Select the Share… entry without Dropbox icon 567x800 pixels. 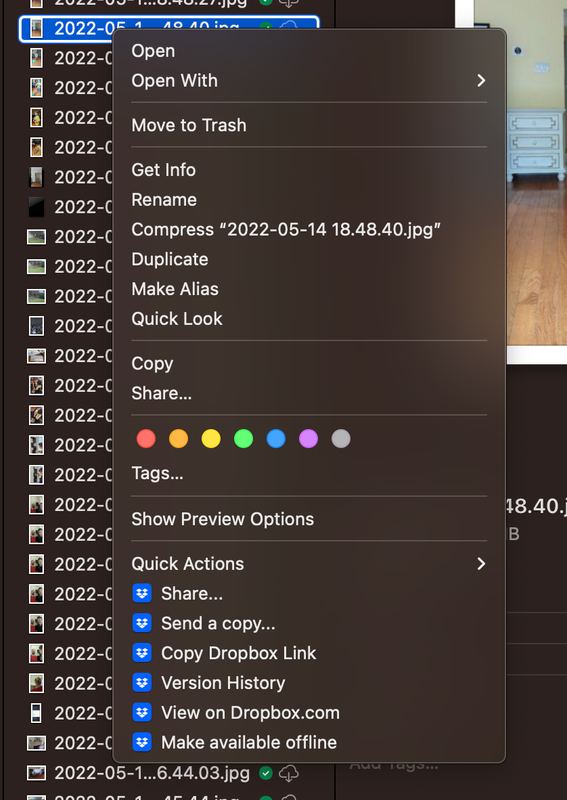tap(161, 393)
